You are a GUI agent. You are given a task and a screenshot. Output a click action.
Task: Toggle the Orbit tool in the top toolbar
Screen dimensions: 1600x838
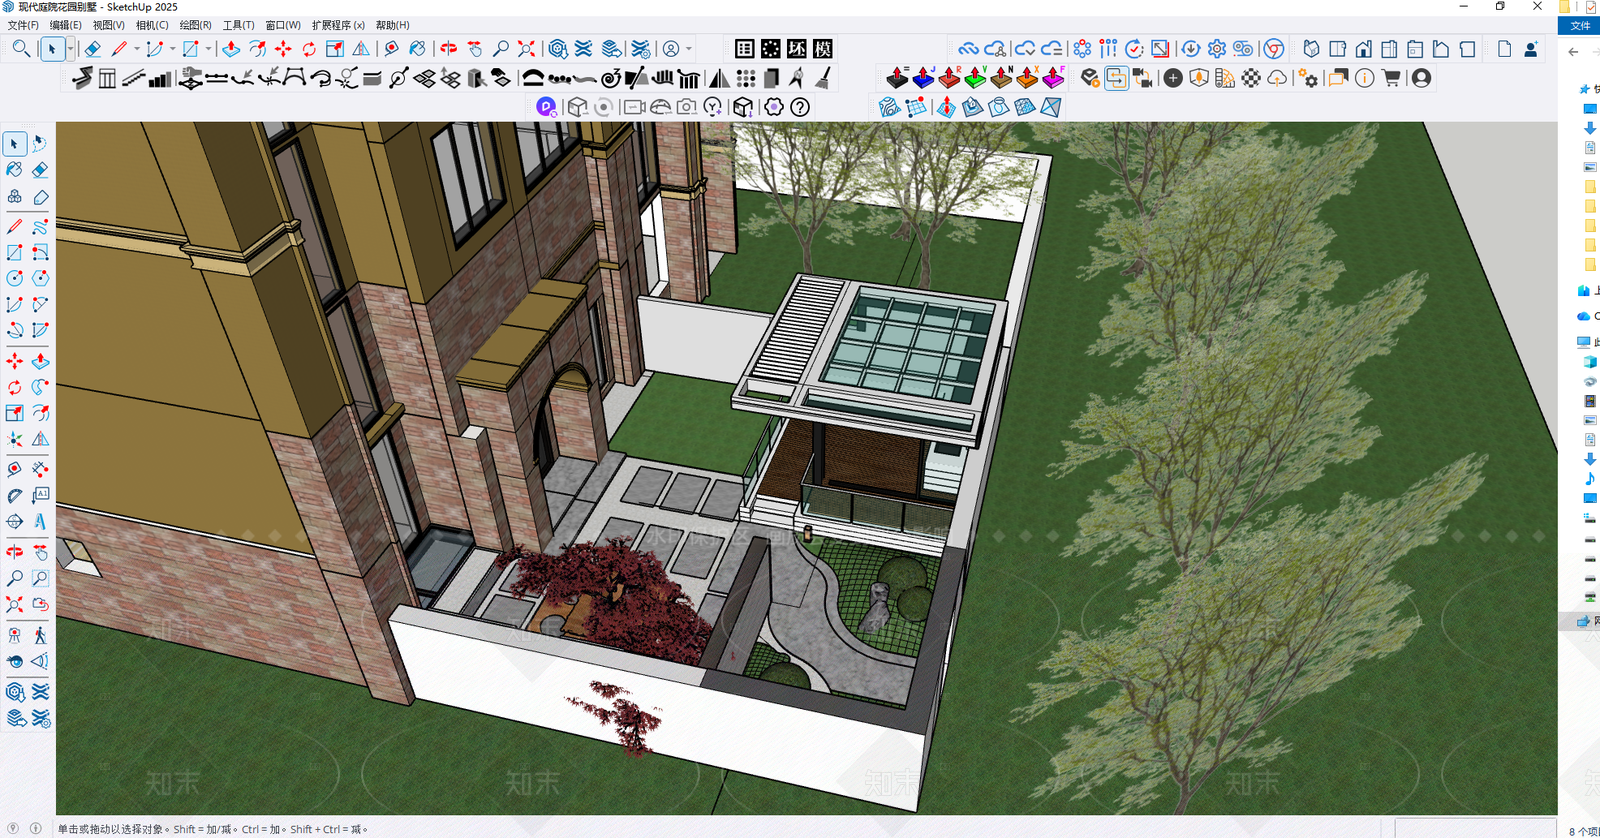(449, 48)
